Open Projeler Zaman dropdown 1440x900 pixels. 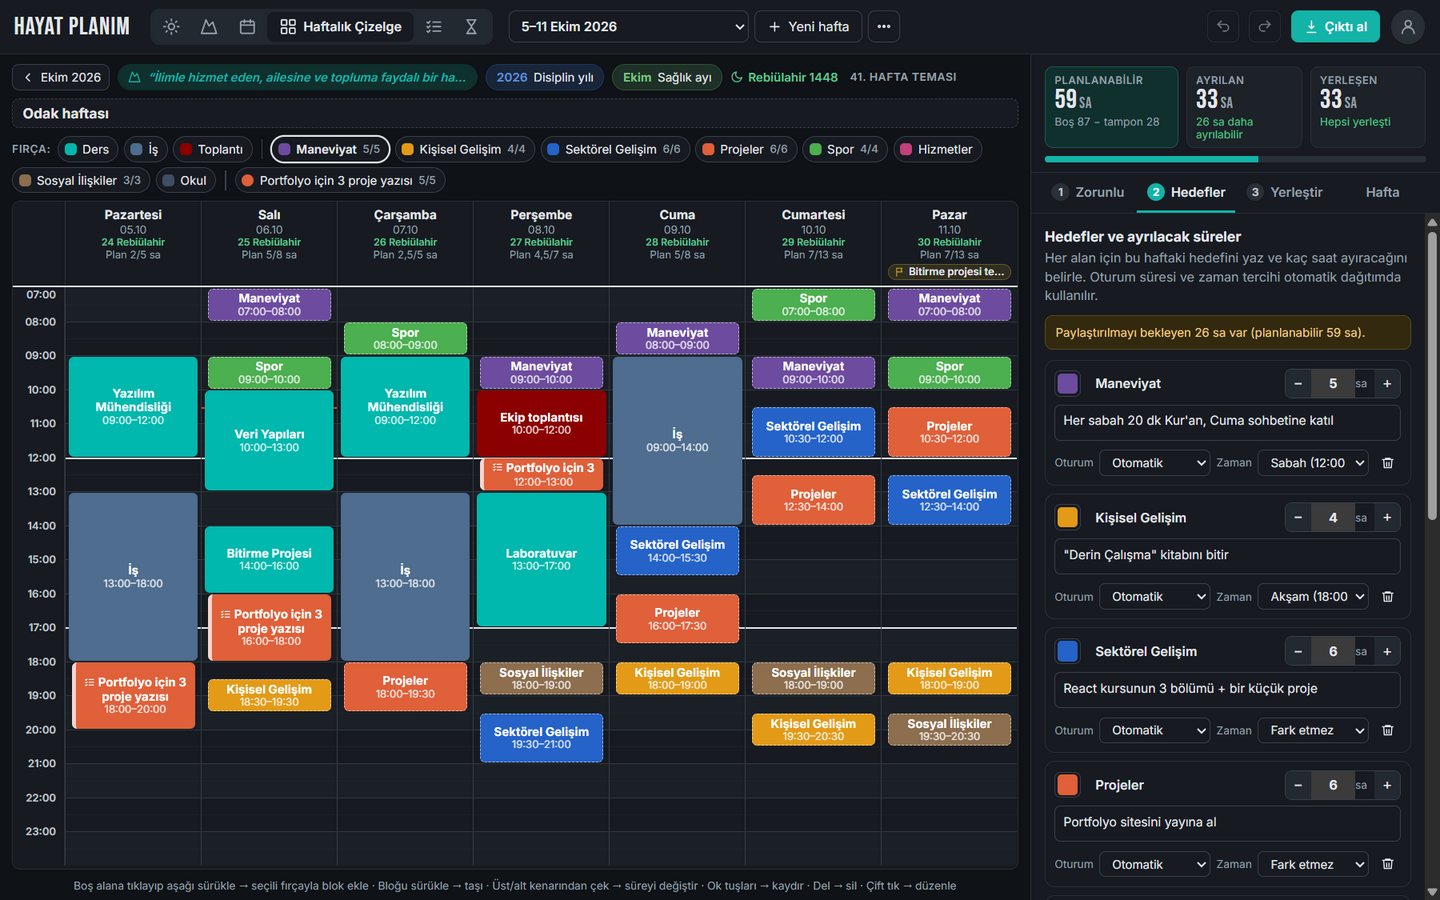point(1313,865)
